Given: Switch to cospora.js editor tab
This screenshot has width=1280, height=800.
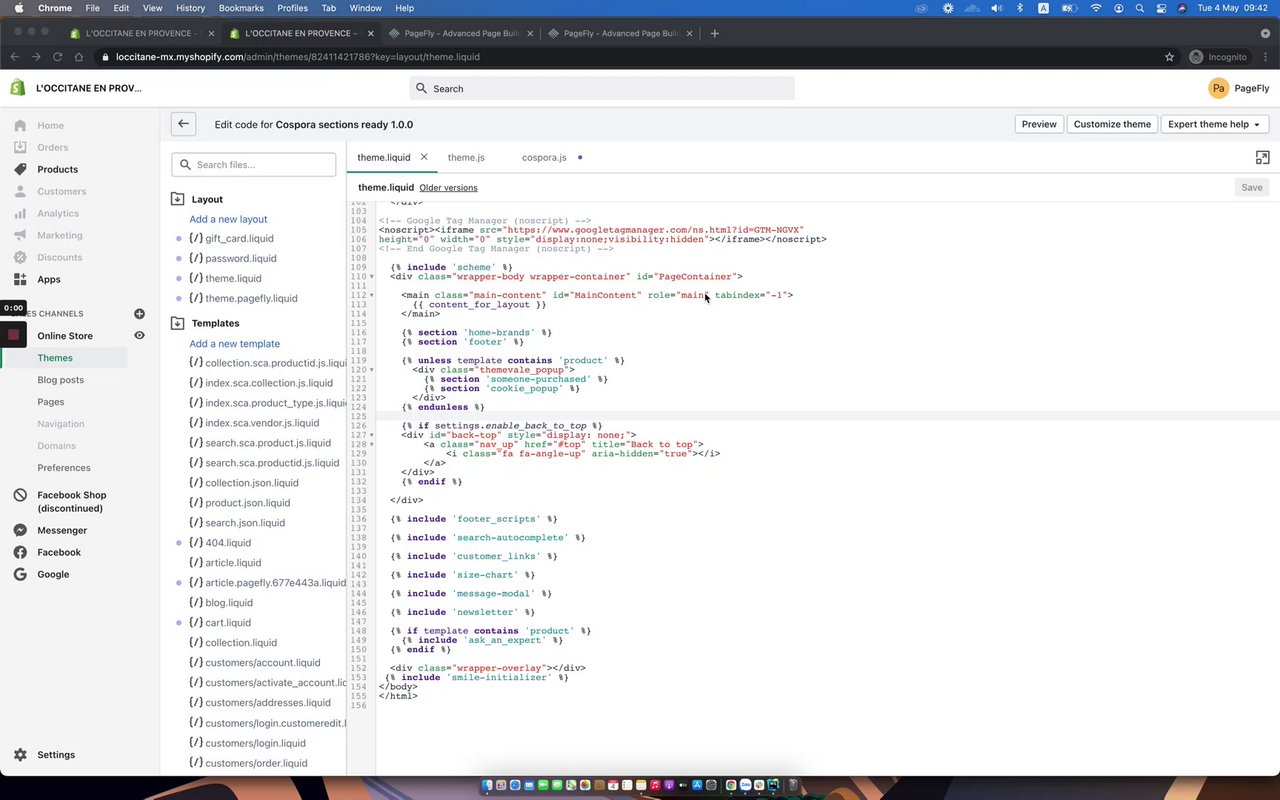Looking at the screenshot, I should pos(544,157).
